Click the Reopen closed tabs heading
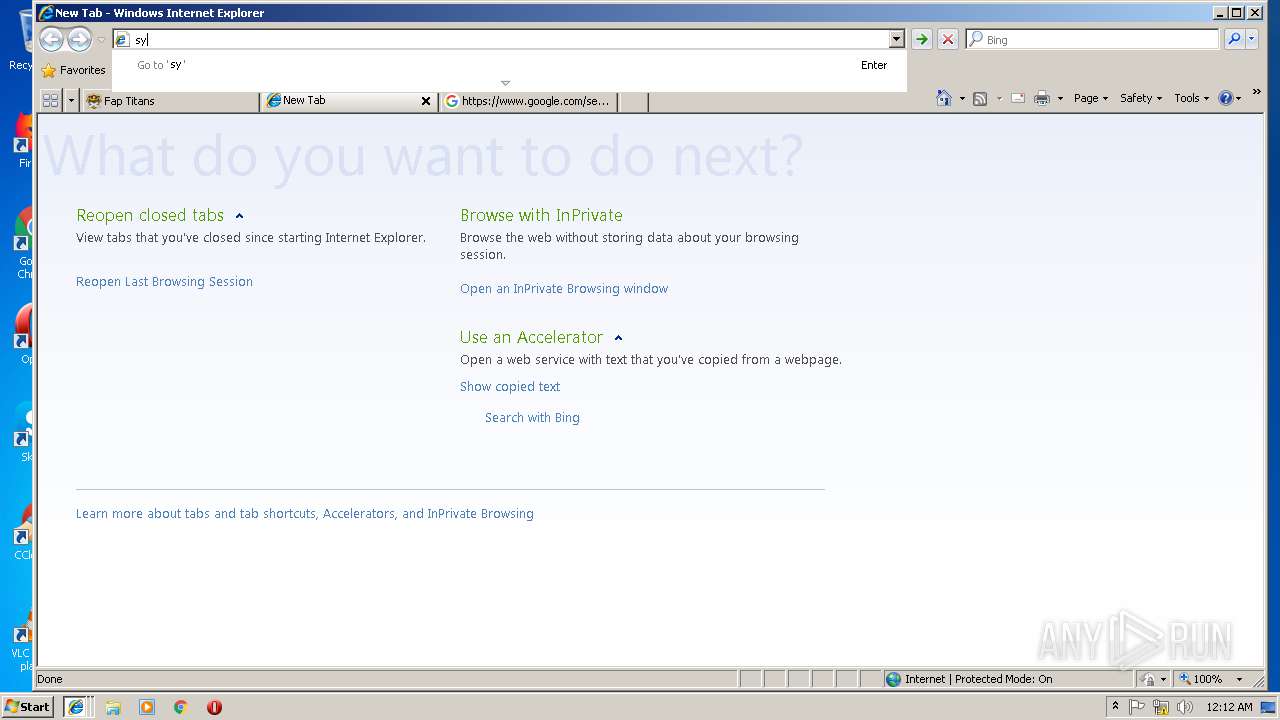The width and height of the screenshot is (1280, 720). pyautogui.click(x=150, y=215)
